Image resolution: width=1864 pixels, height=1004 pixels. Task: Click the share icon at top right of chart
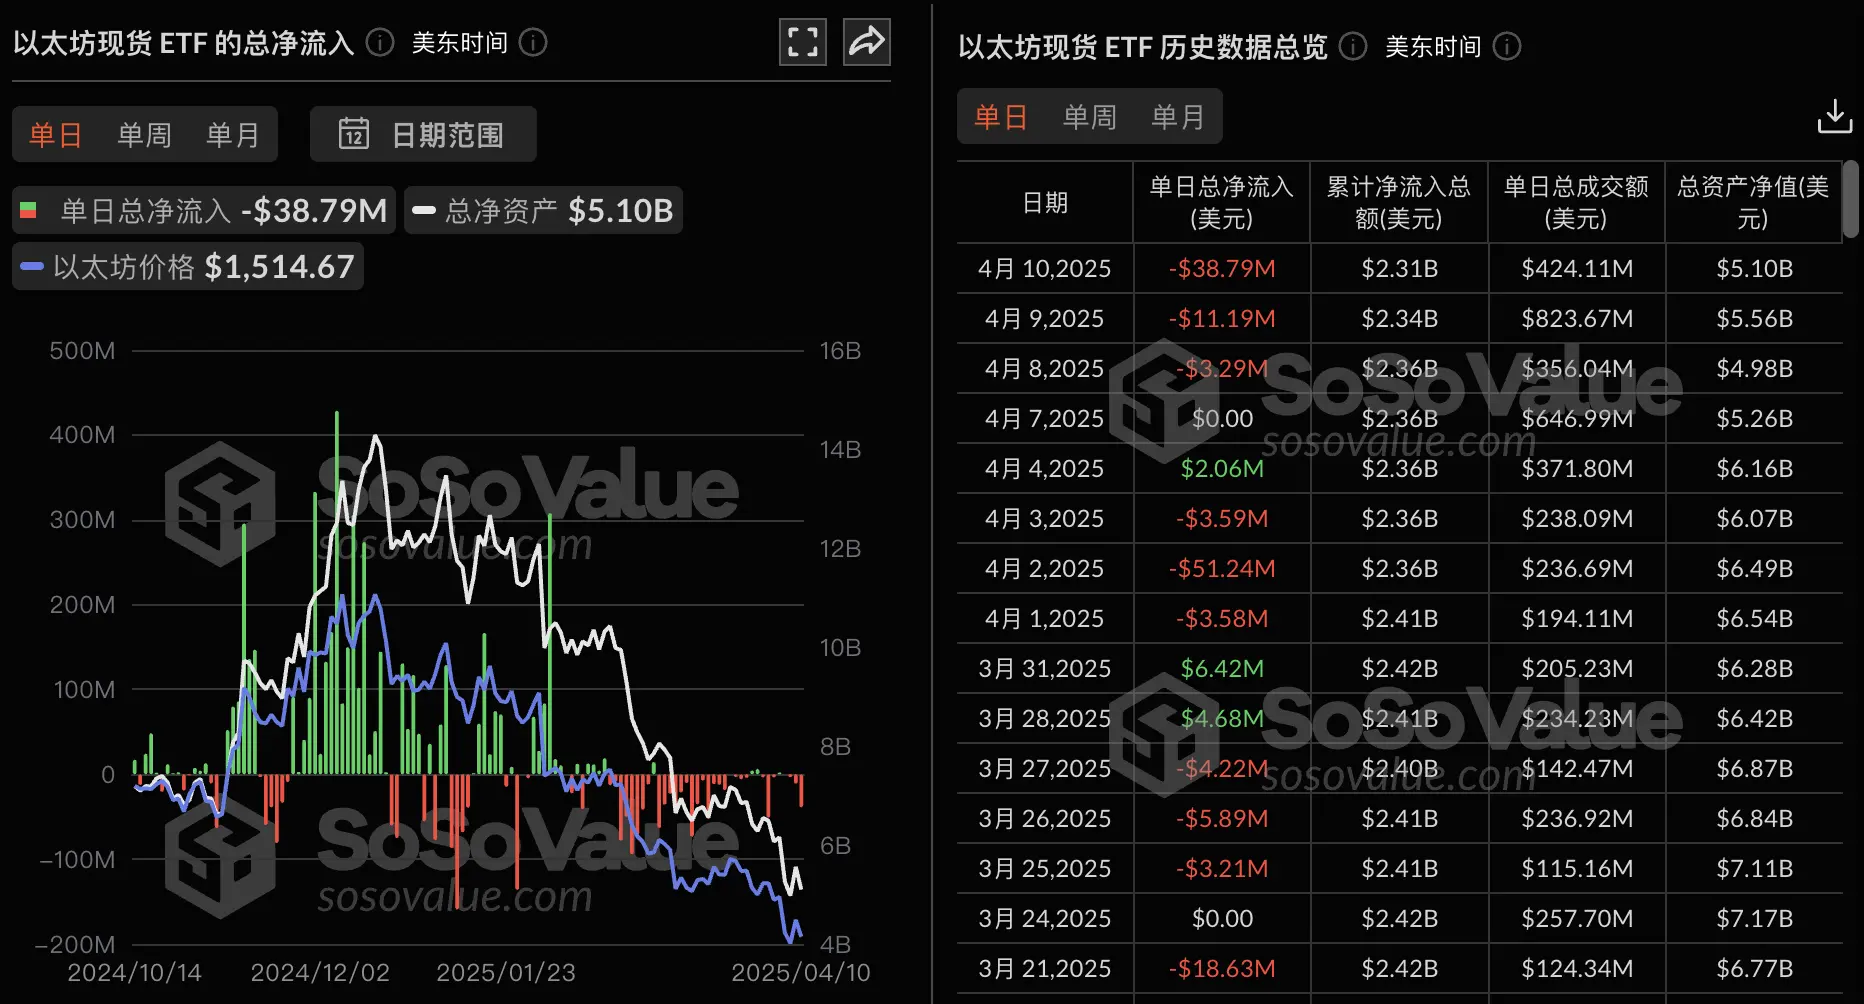click(x=866, y=42)
